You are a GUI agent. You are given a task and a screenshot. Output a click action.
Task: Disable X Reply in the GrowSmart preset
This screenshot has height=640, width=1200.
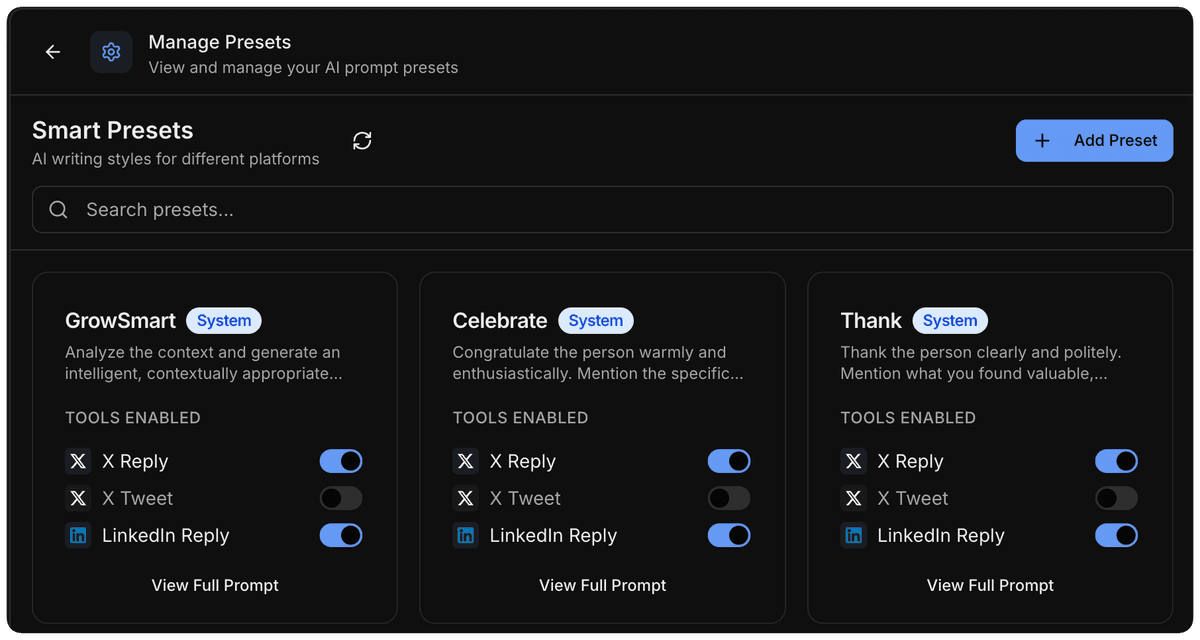click(341, 461)
